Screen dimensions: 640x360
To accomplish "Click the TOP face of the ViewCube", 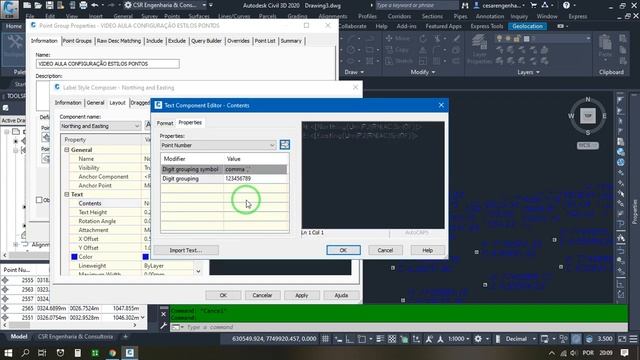I will (x=588, y=116).
